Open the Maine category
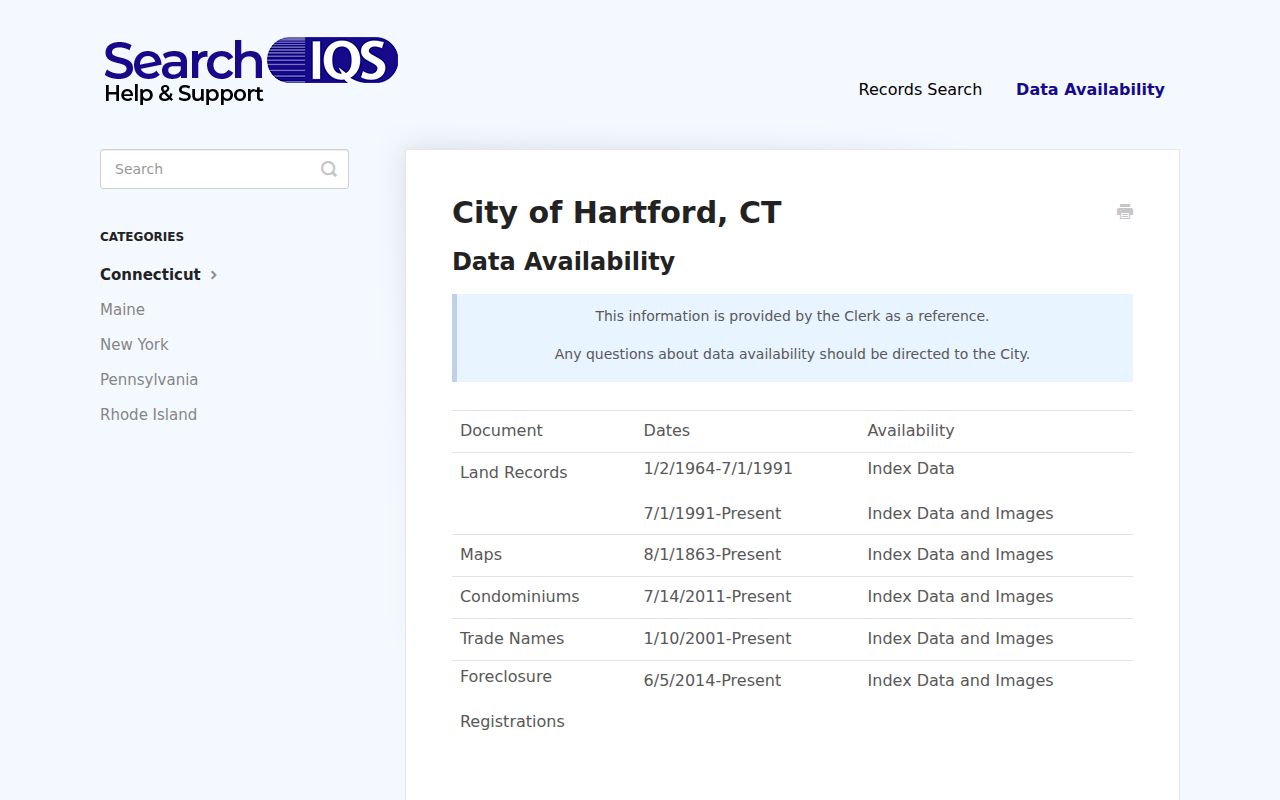This screenshot has height=800, width=1280. pyautogui.click(x=122, y=309)
